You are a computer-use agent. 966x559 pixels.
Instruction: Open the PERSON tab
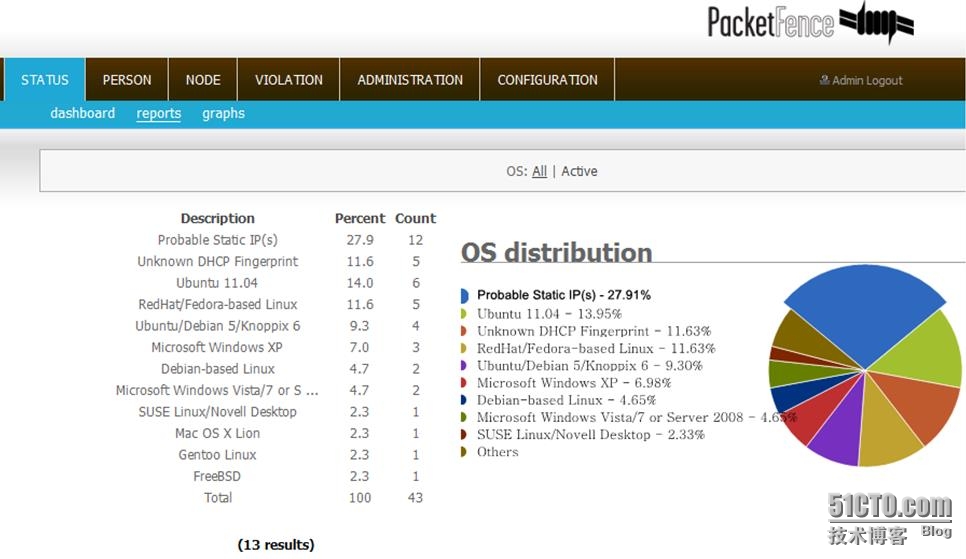click(x=127, y=80)
